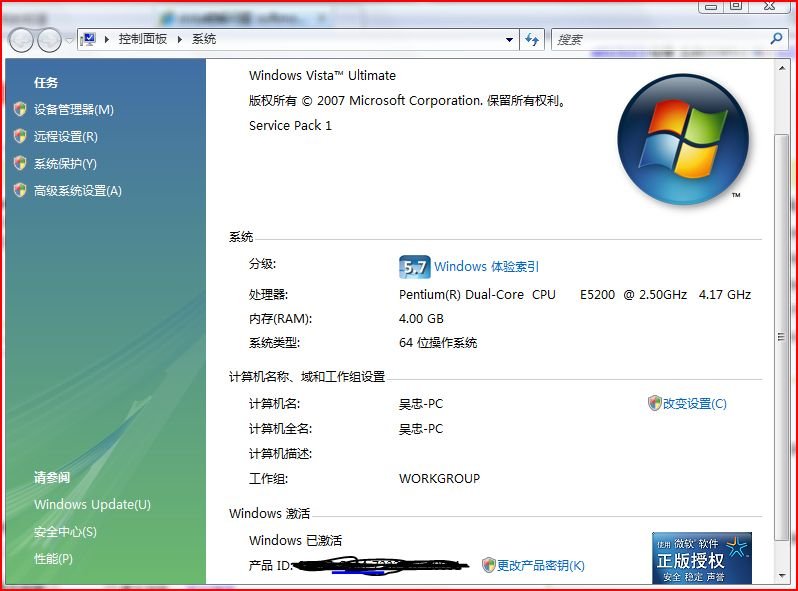Click scrollbar up arrow
The image size is (798, 591).
point(781,68)
